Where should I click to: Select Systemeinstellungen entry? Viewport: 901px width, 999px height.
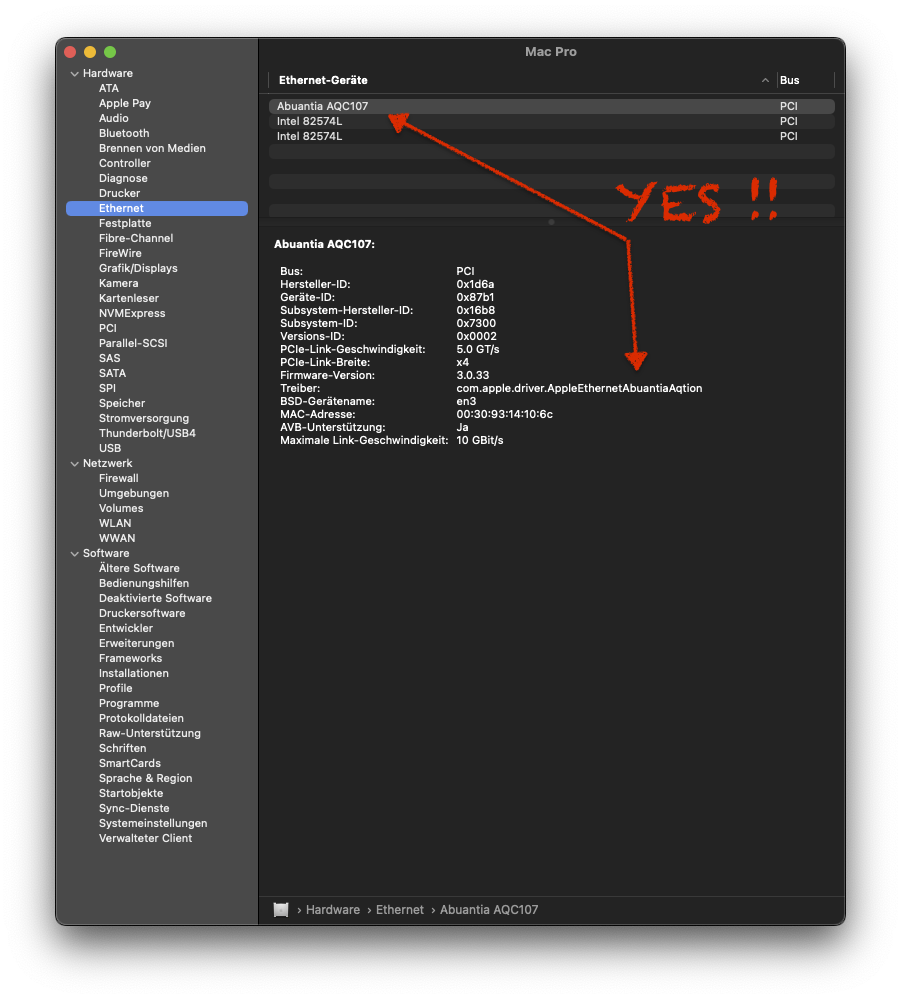tap(153, 823)
